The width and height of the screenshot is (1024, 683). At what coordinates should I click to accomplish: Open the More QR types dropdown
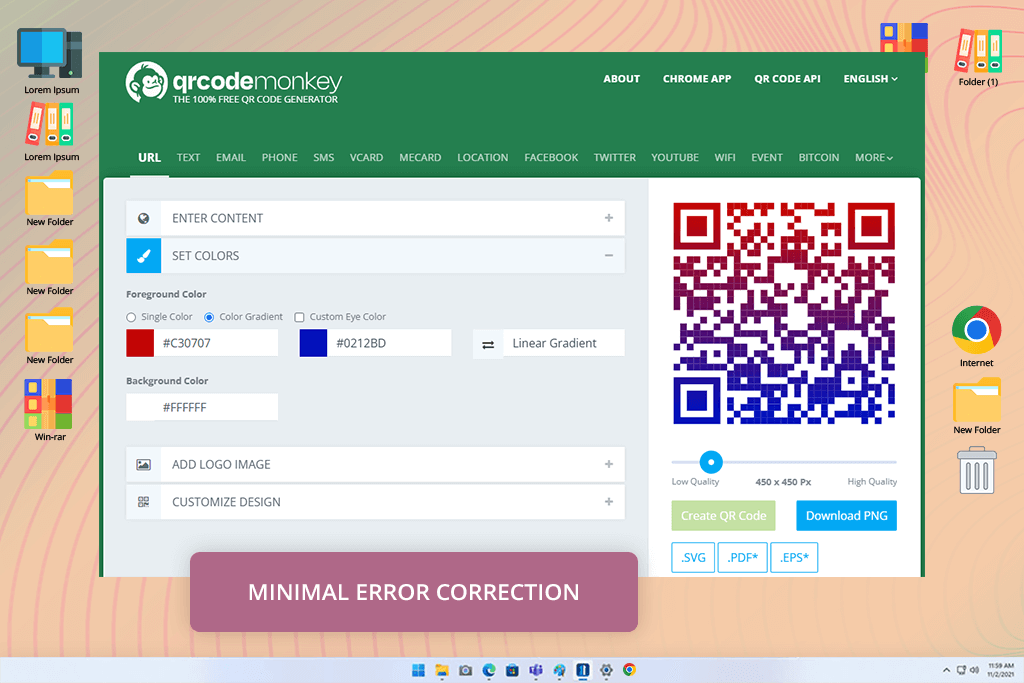(x=874, y=157)
